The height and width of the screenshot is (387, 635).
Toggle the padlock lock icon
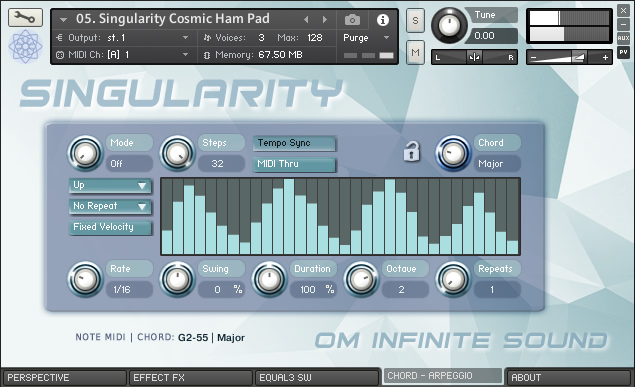pos(411,152)
